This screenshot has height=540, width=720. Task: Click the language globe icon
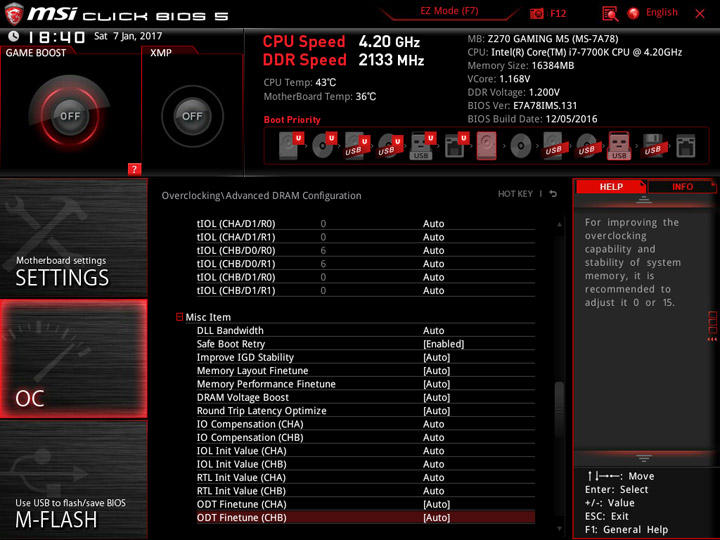[x=634, y=13]
